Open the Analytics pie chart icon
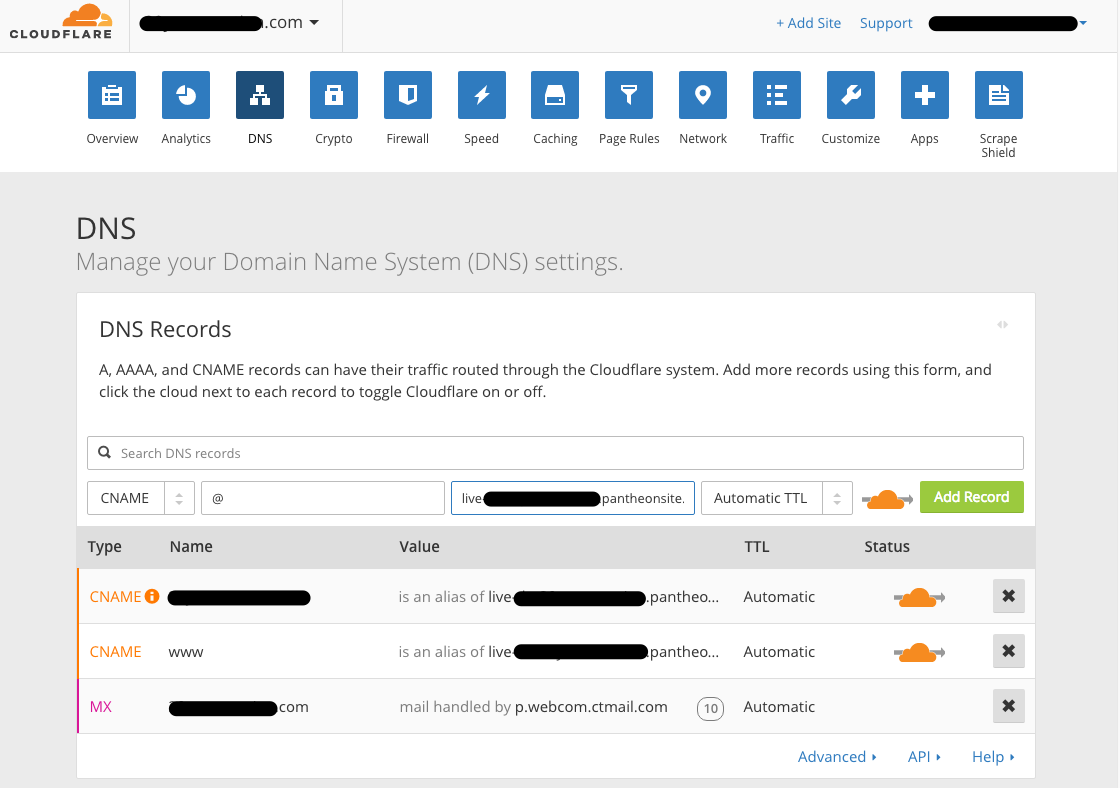Screen dimensions: 1120x788 pyautogui.click(x=186, y=95)
